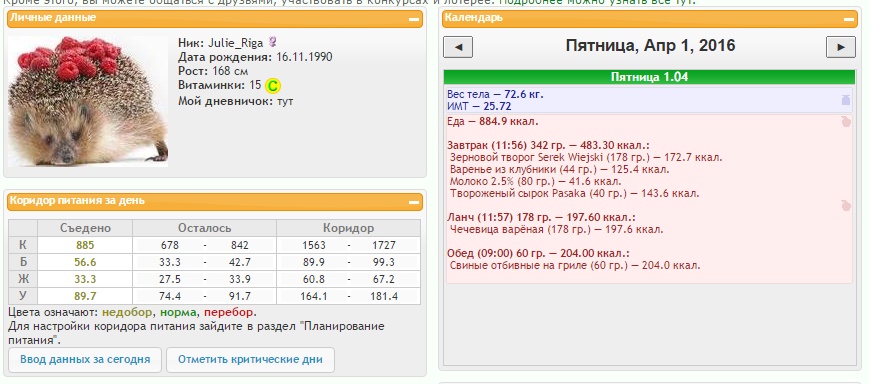Collapse the Личные данные panel

coord(414,19)
